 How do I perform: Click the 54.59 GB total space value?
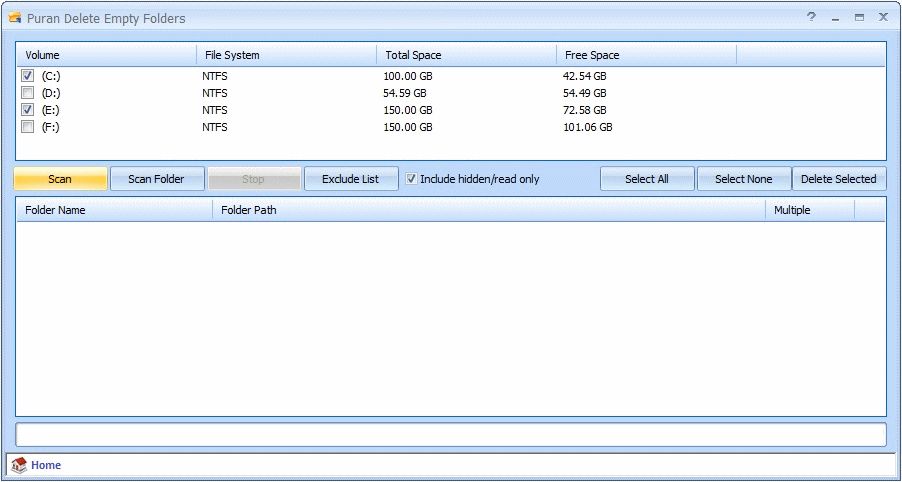coord(405,93)
